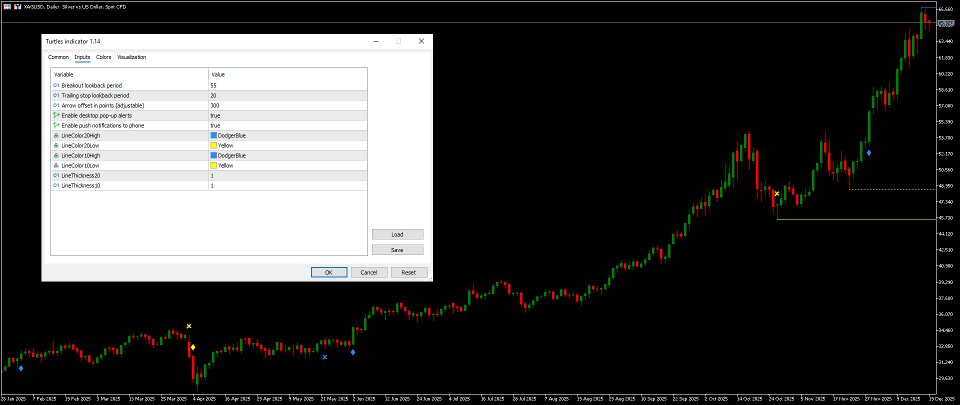Switch to the Colors tab
This screenshot has width=960, height=405.
(103, 57)
